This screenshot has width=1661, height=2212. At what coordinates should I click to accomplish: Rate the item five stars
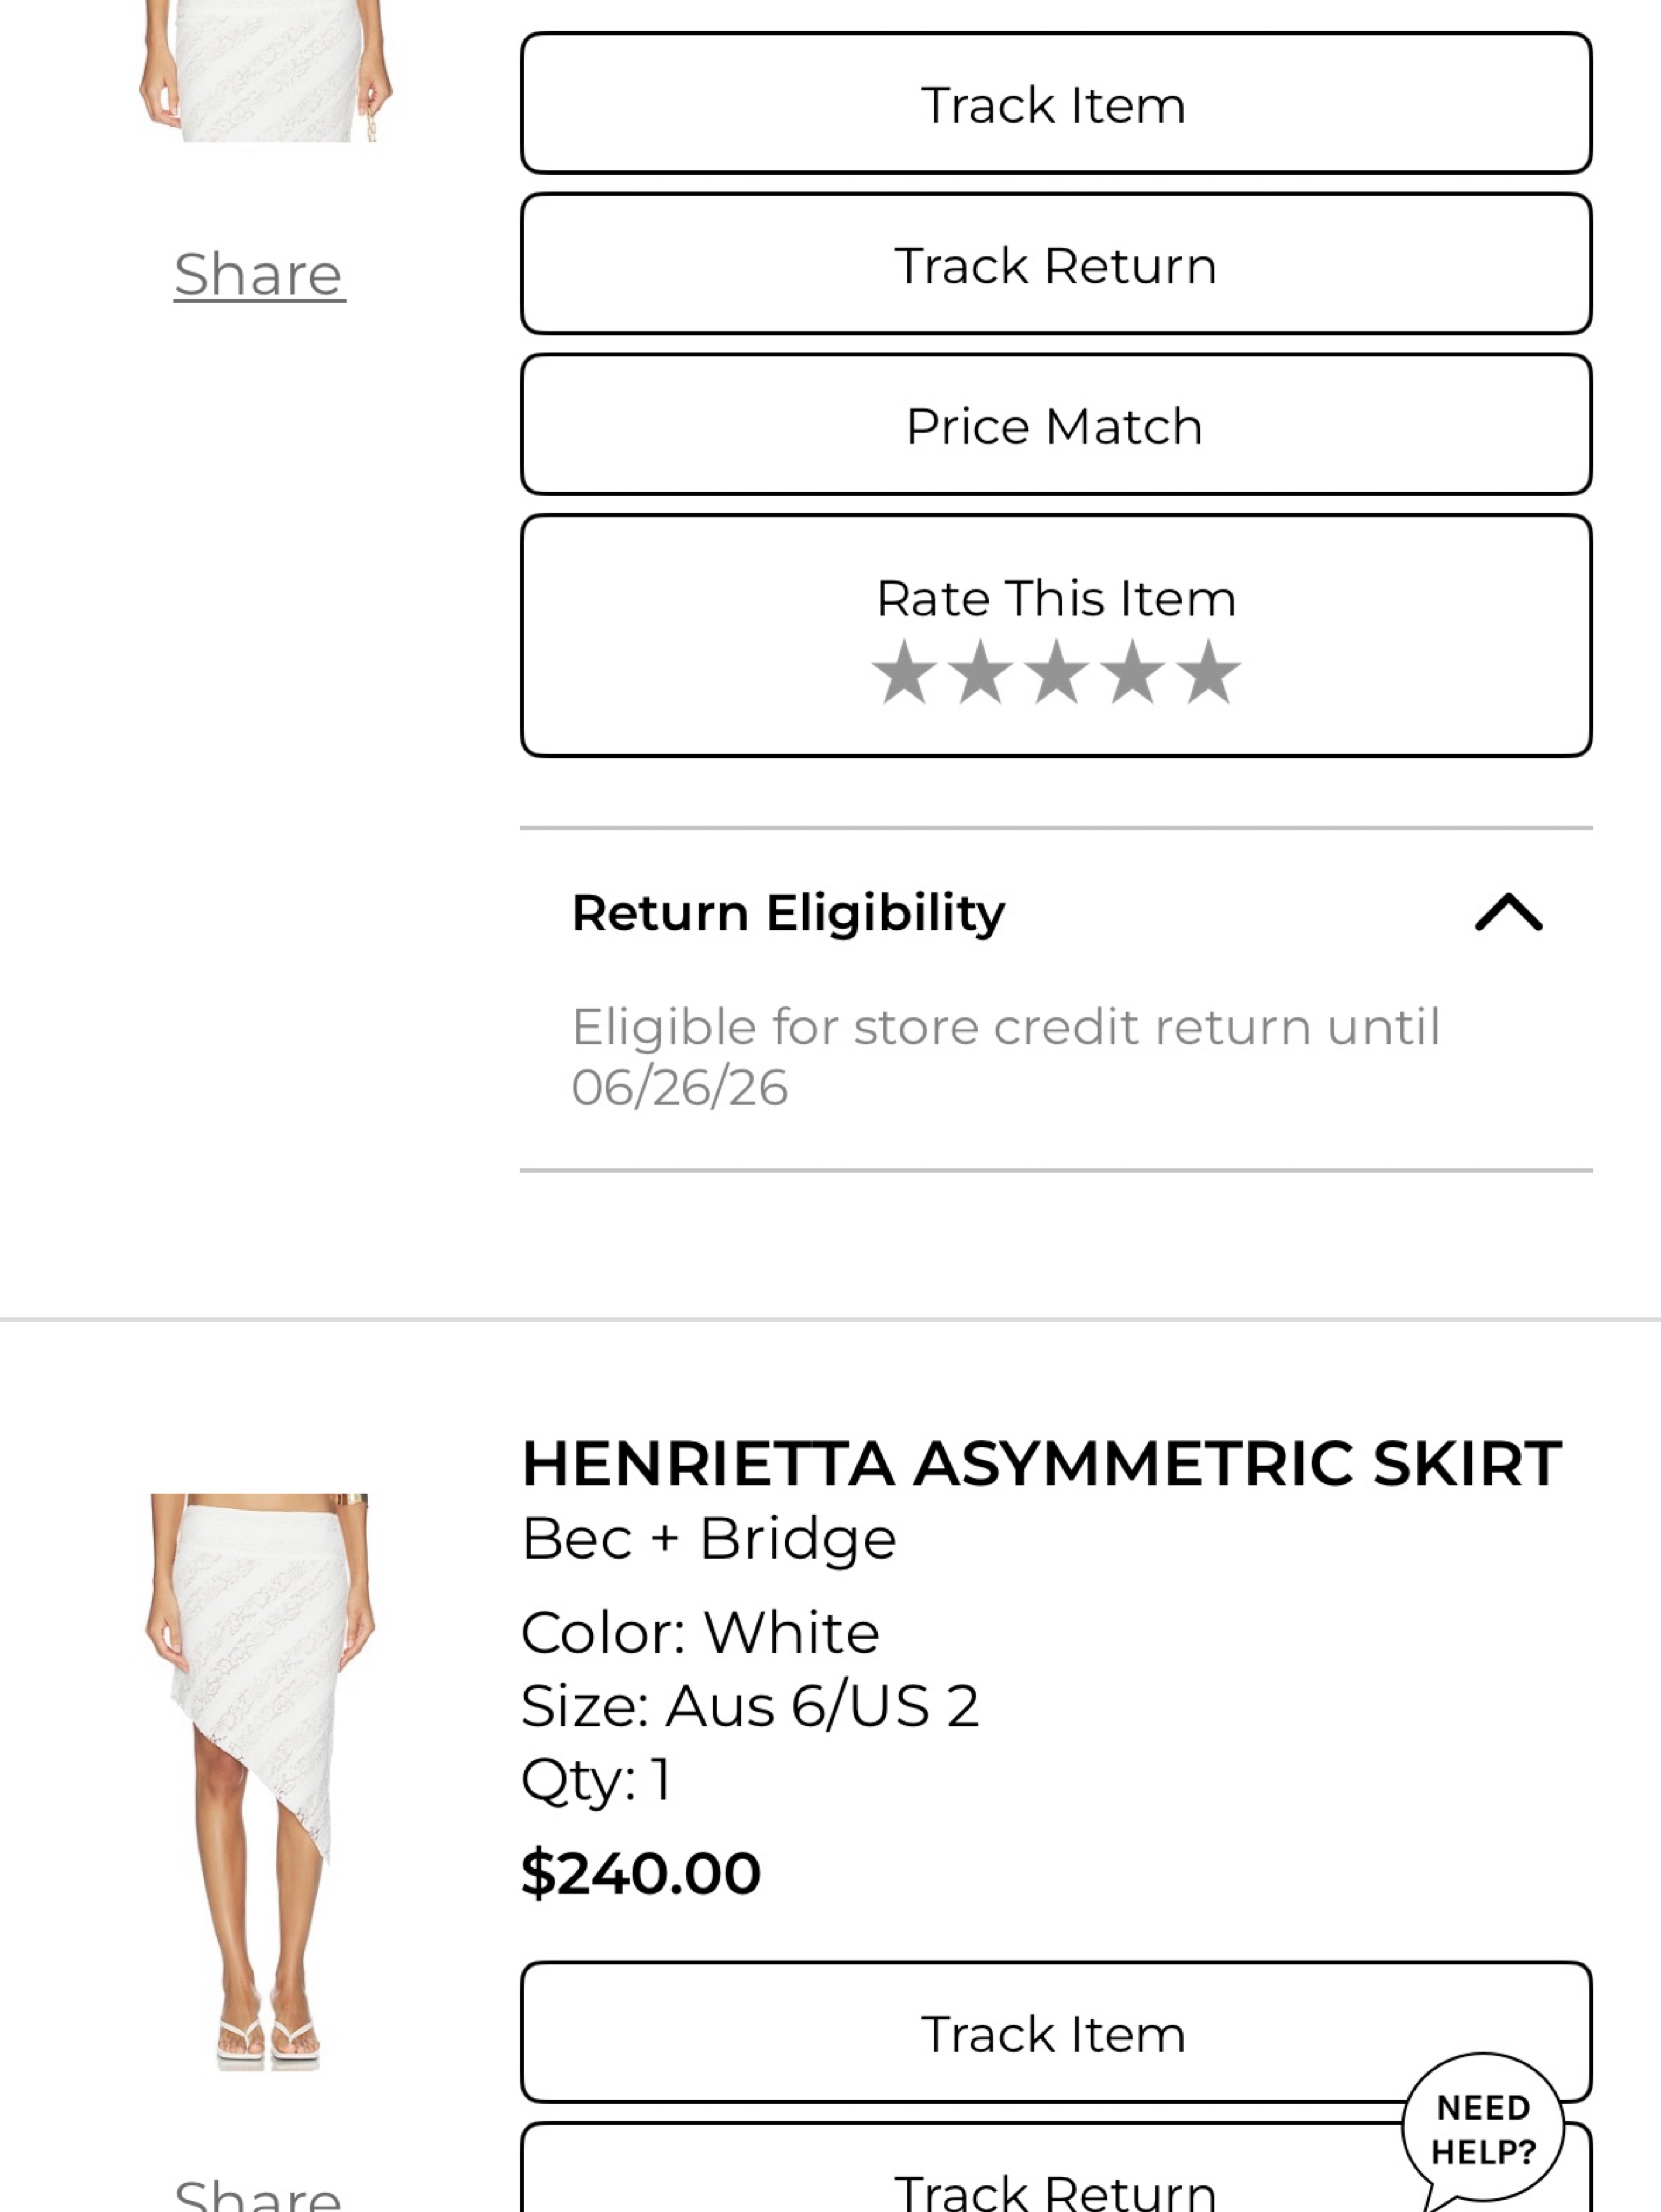[x=1208, y=672]
